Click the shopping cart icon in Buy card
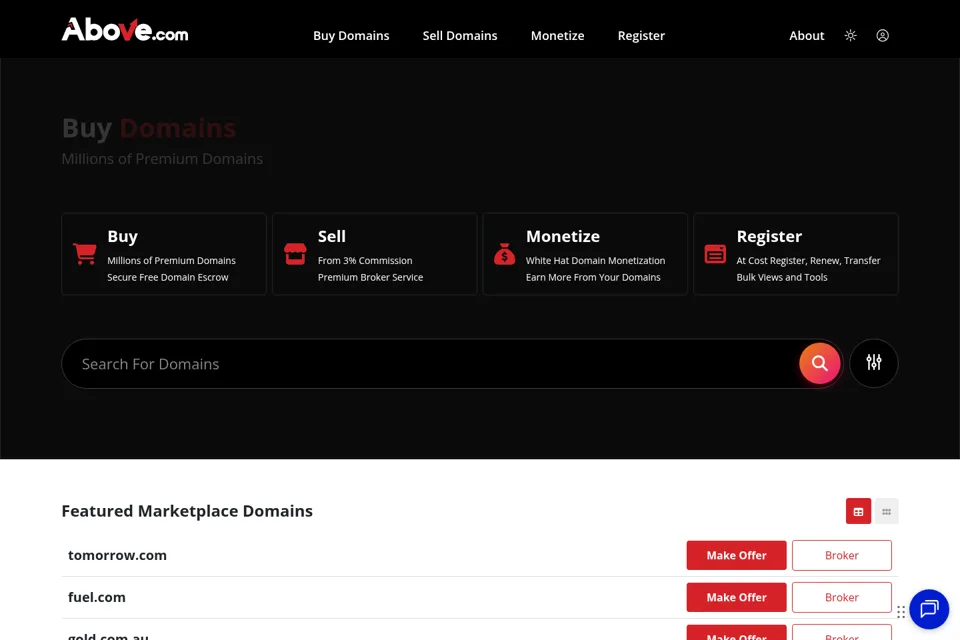960x640 pixels. (x=84, y=254)
